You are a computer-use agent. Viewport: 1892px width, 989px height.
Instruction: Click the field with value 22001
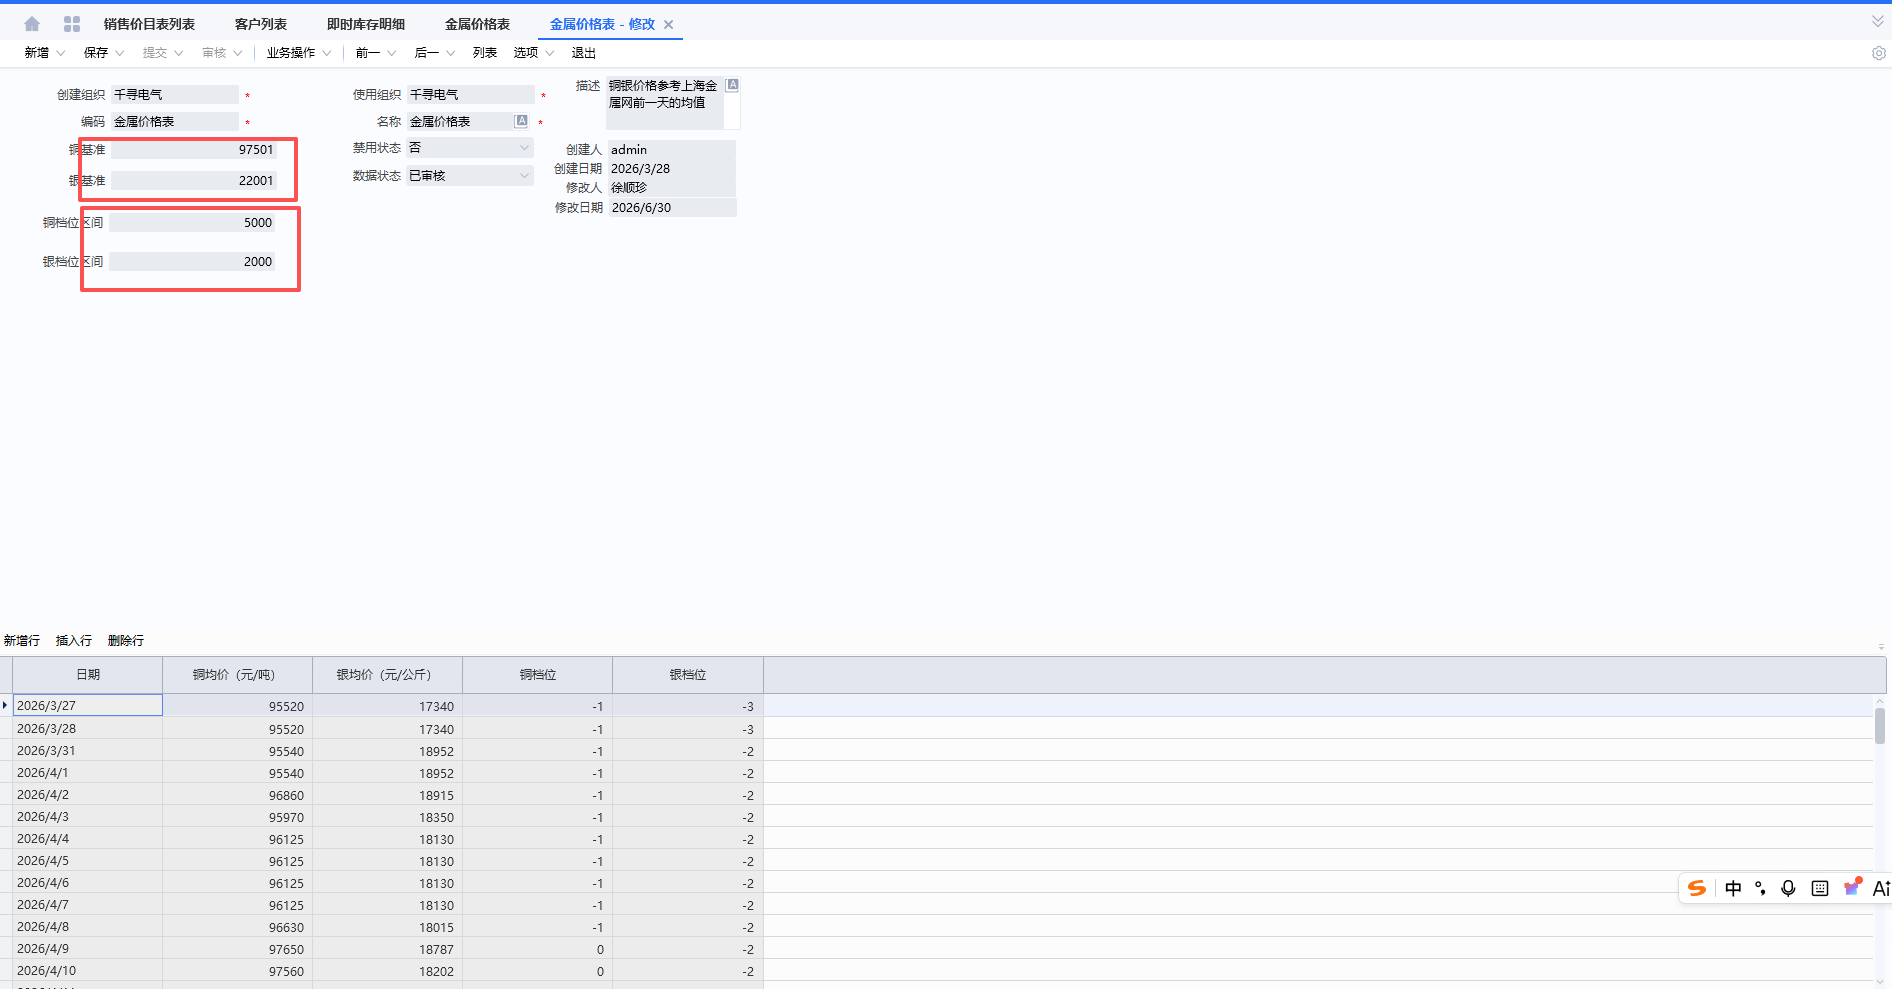coord(193,181)
